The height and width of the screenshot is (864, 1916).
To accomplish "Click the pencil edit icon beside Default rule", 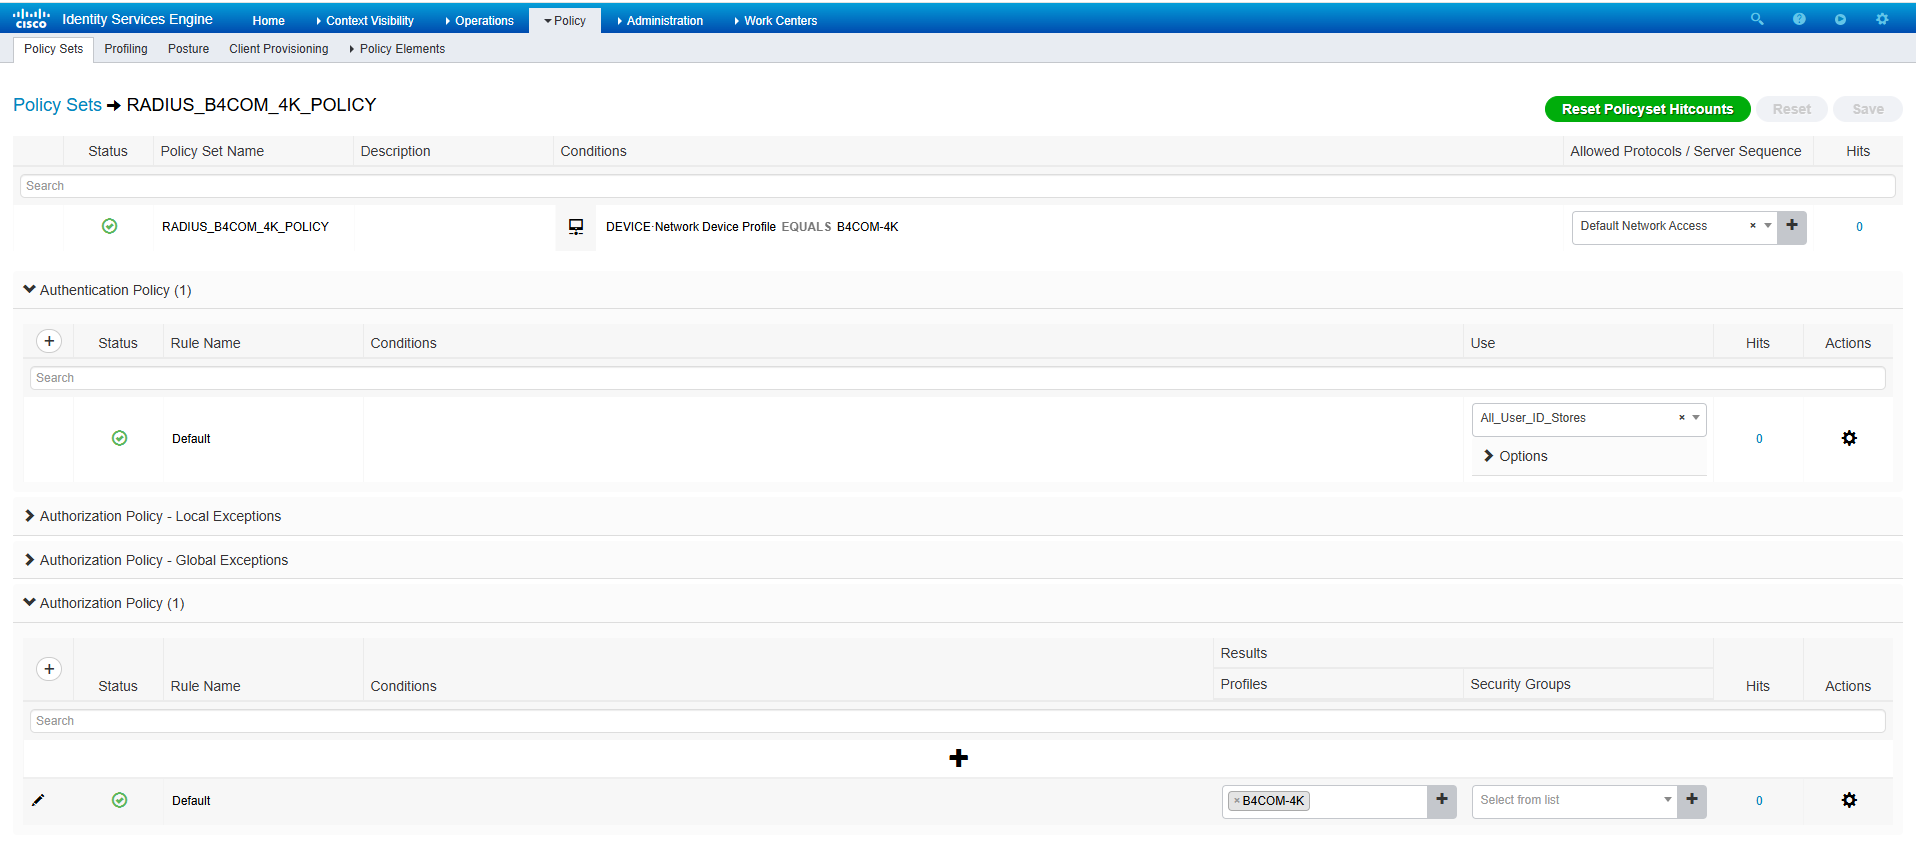I will tap(38, 800).
